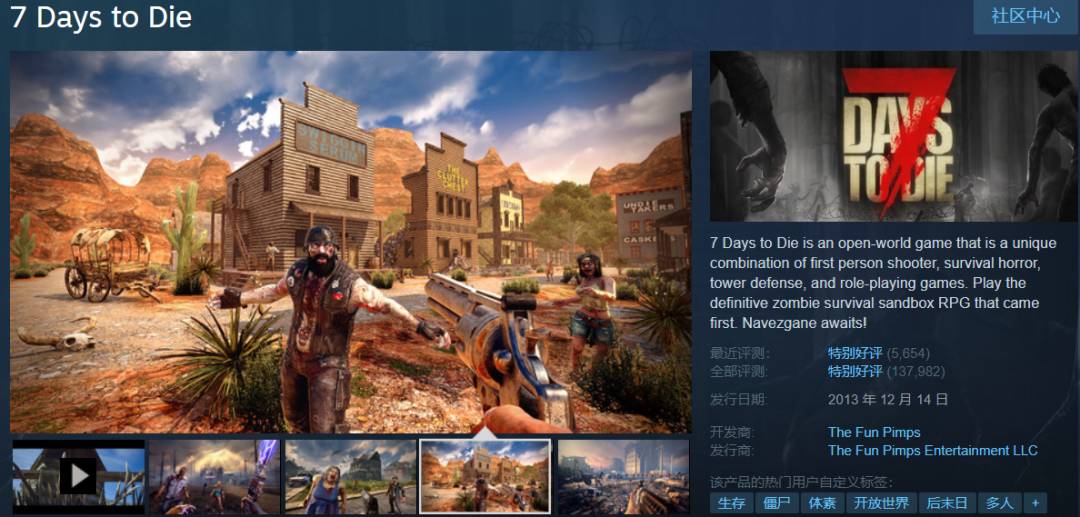Click the 全部评测 label
This screenshot has width=1080, height=517.
(740, 372)
